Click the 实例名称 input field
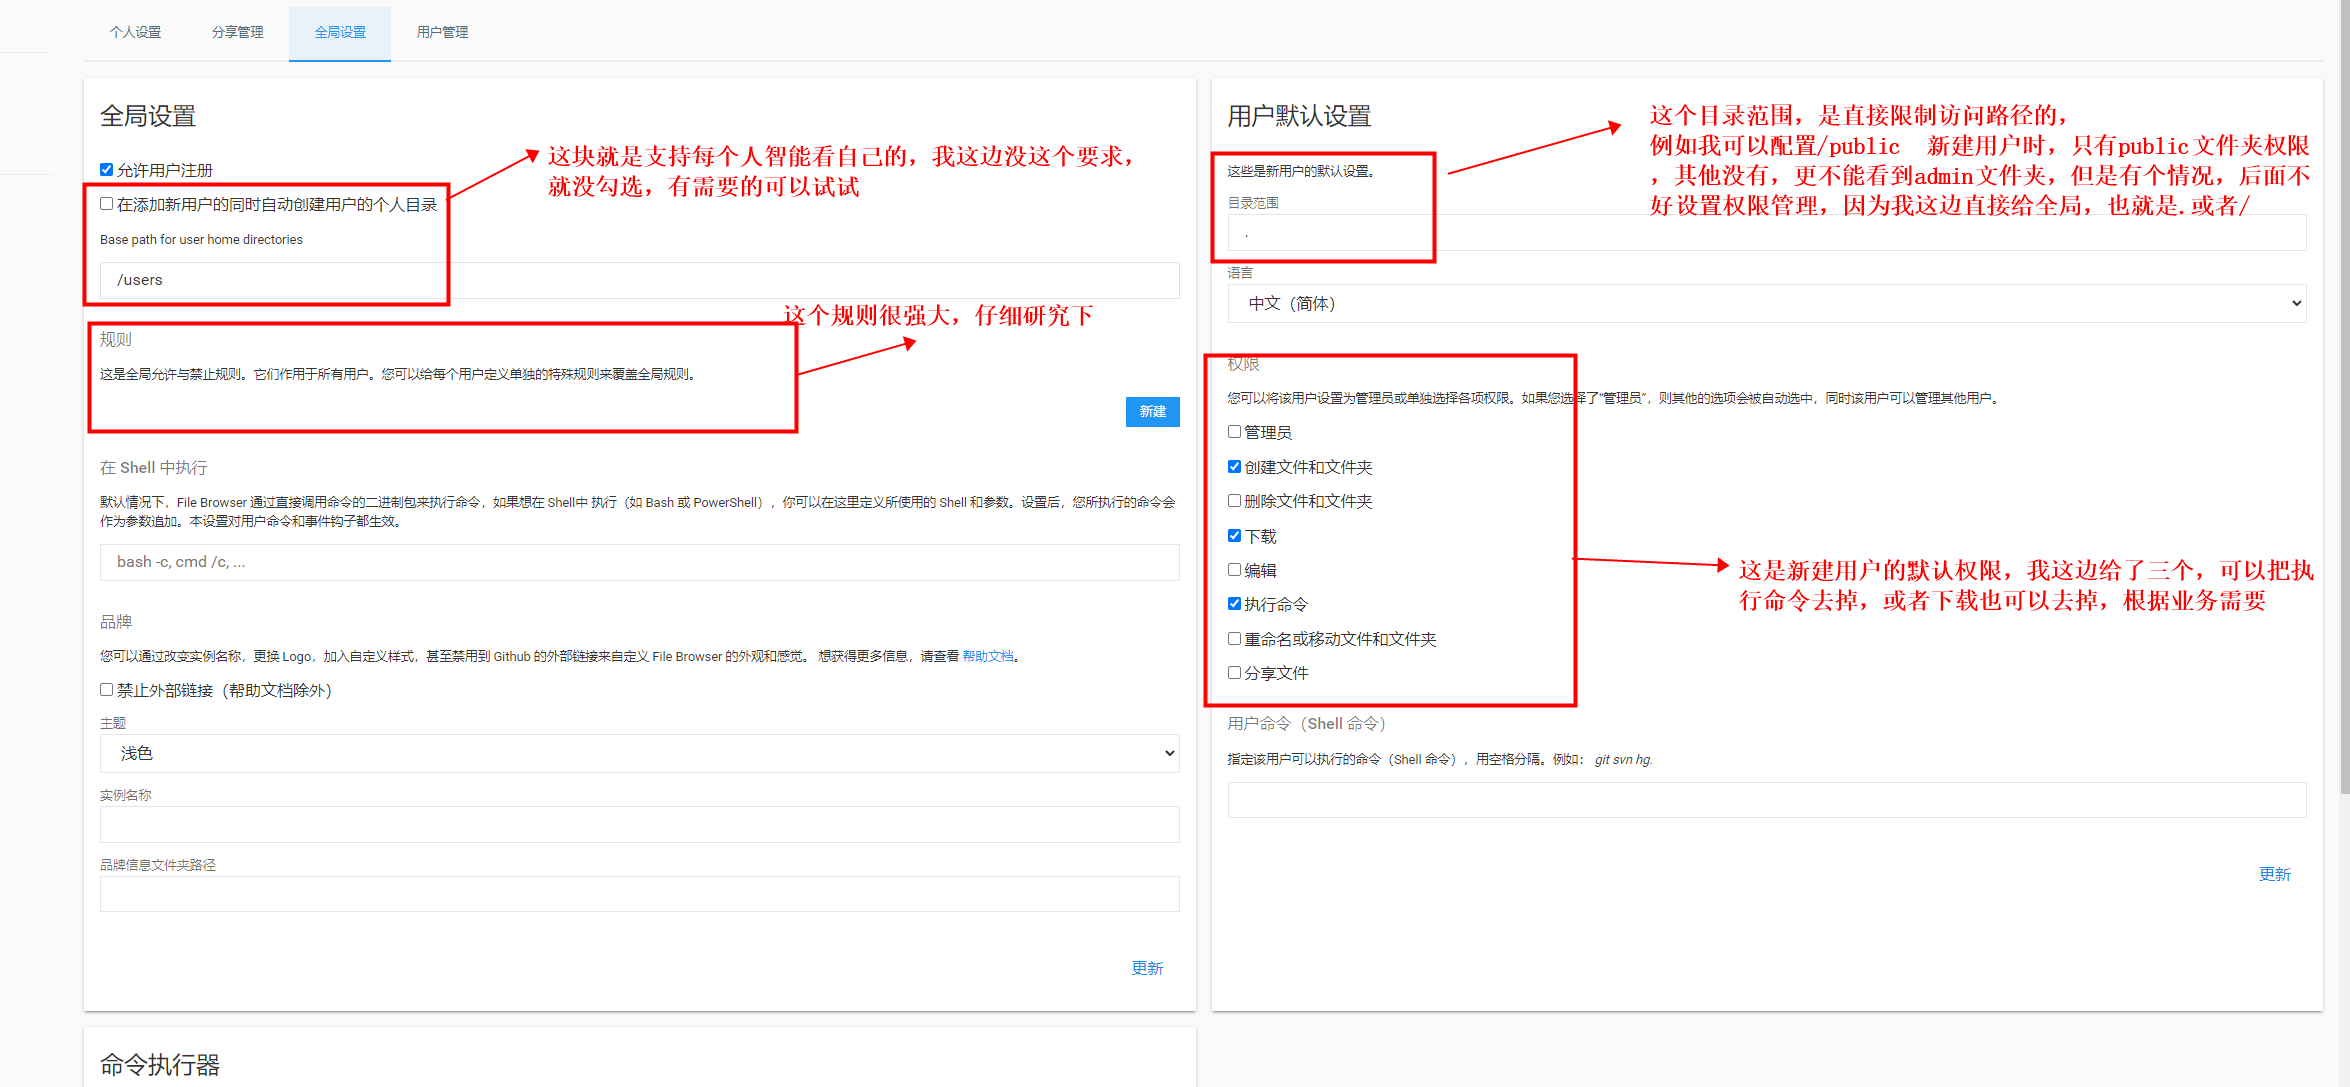Screen dimensions: 2350x1087 click(640, 824)
